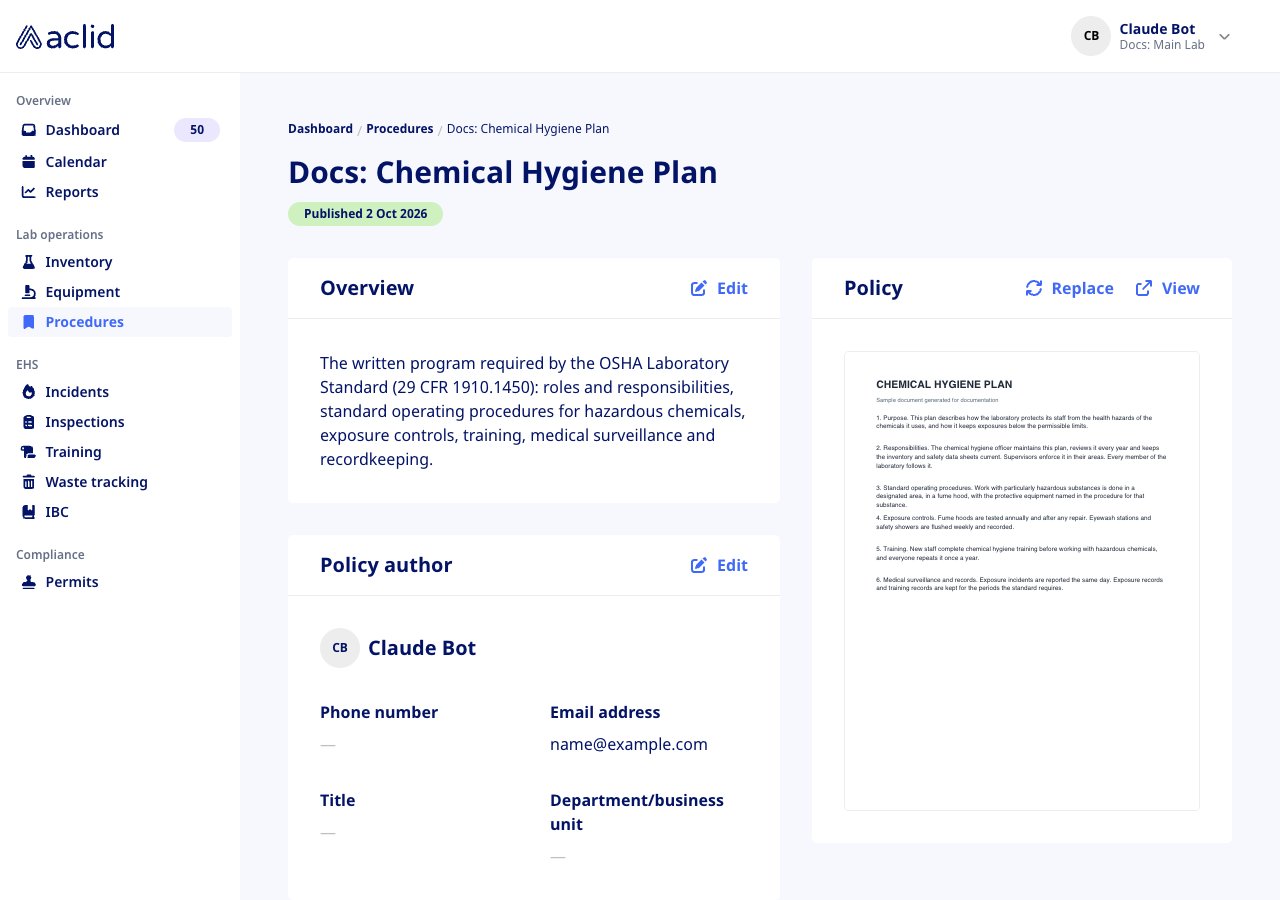The image size is (1280, 900).
Task: Click the Dashboard breadcrumb link
Action: click(320, 129)
